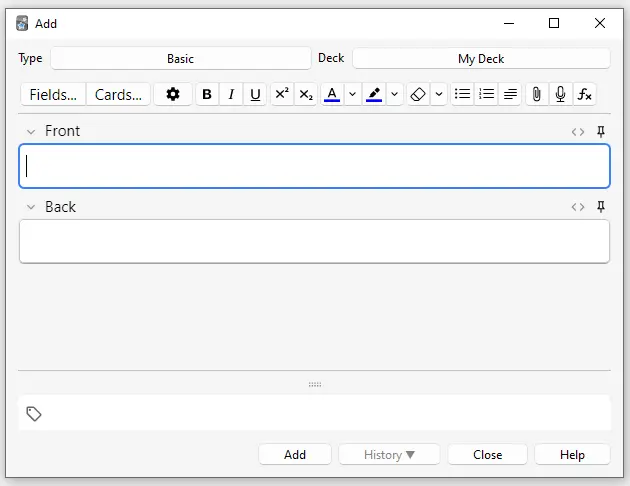Toggle bold text formatting
The image size is (630, 486).
[207, 94]
